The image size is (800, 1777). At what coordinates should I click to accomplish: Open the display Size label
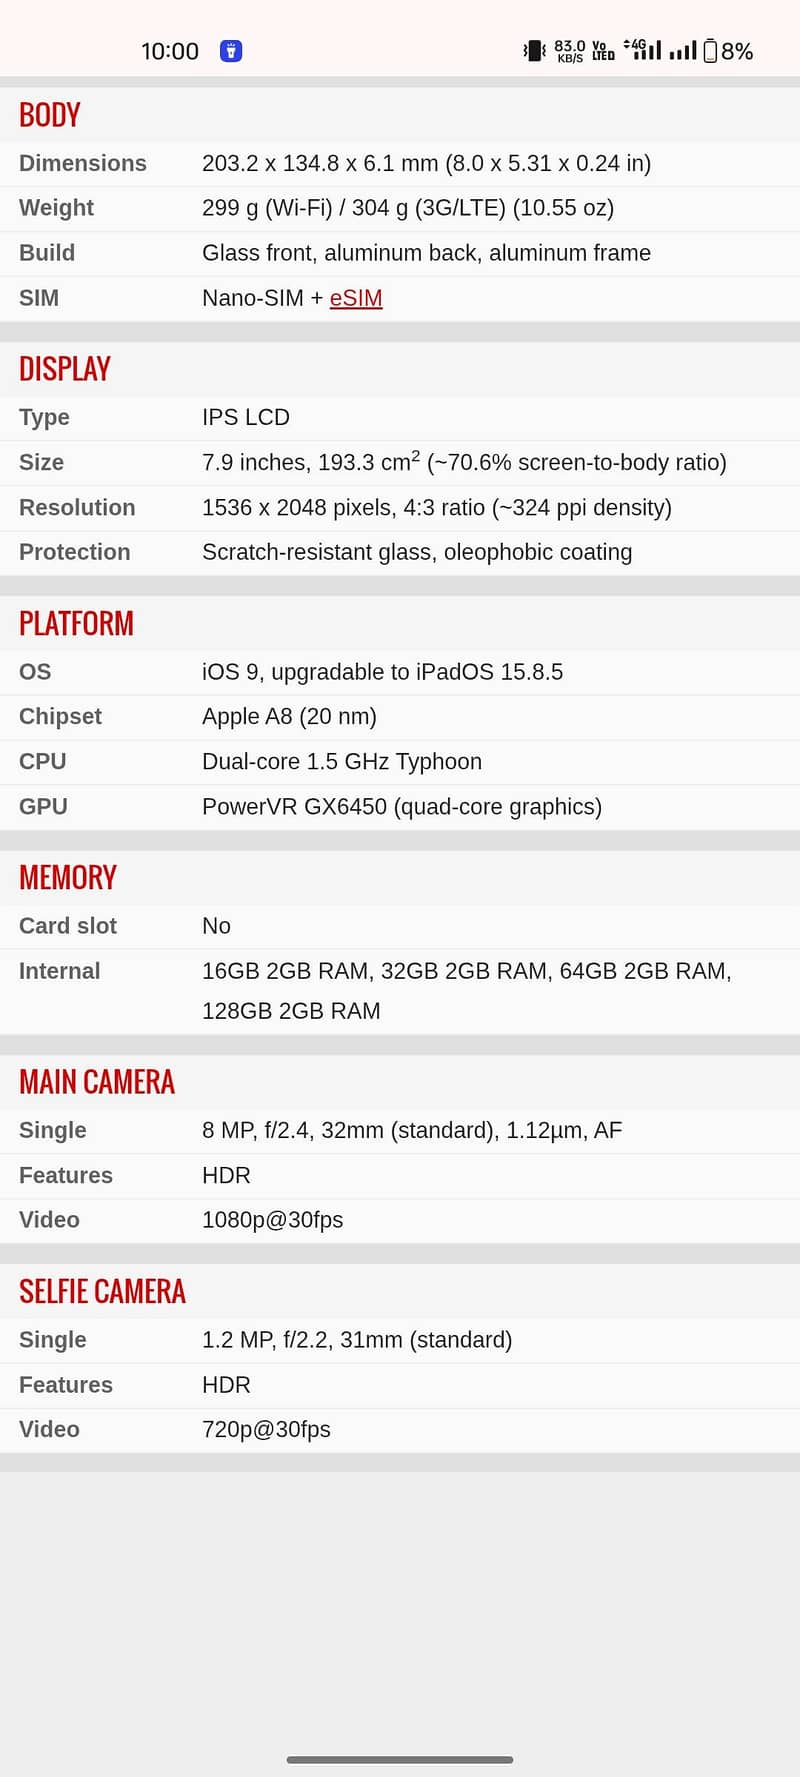[41, 463]
